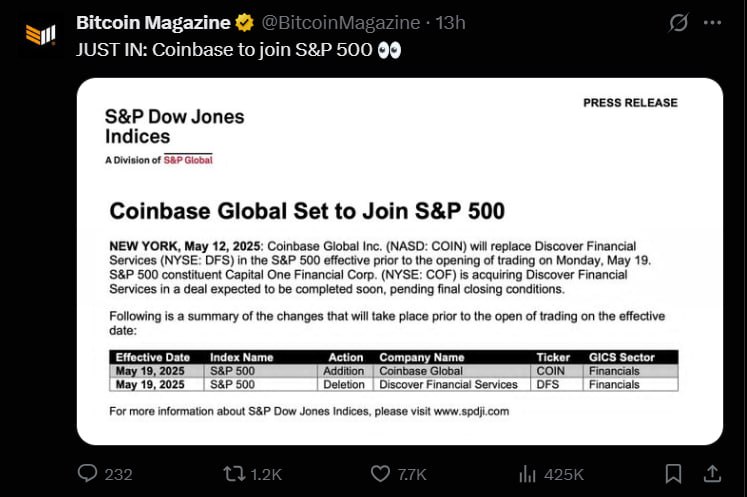The height and width of the screenshot is (497, 747).
Task: Open the Bitcoin Magazine display name
Action: (153, 23)
